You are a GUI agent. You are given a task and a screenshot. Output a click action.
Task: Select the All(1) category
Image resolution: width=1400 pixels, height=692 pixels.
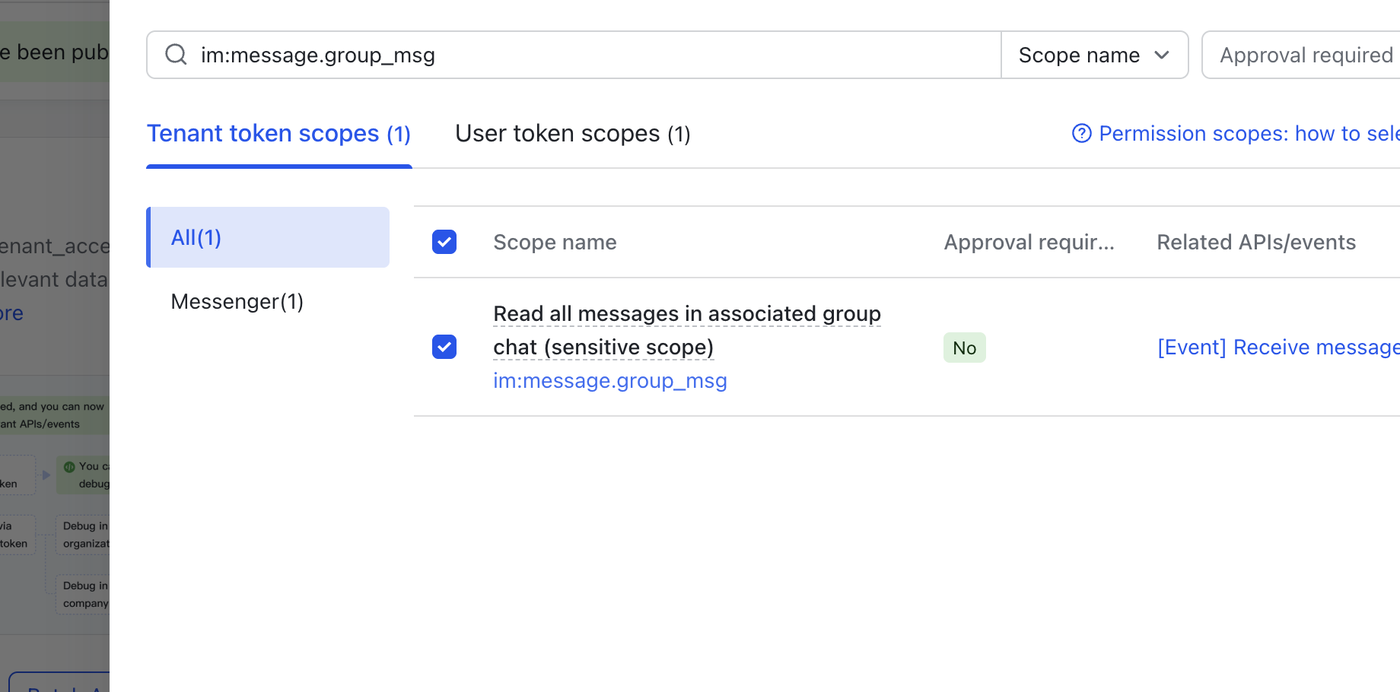click(268, 237)
